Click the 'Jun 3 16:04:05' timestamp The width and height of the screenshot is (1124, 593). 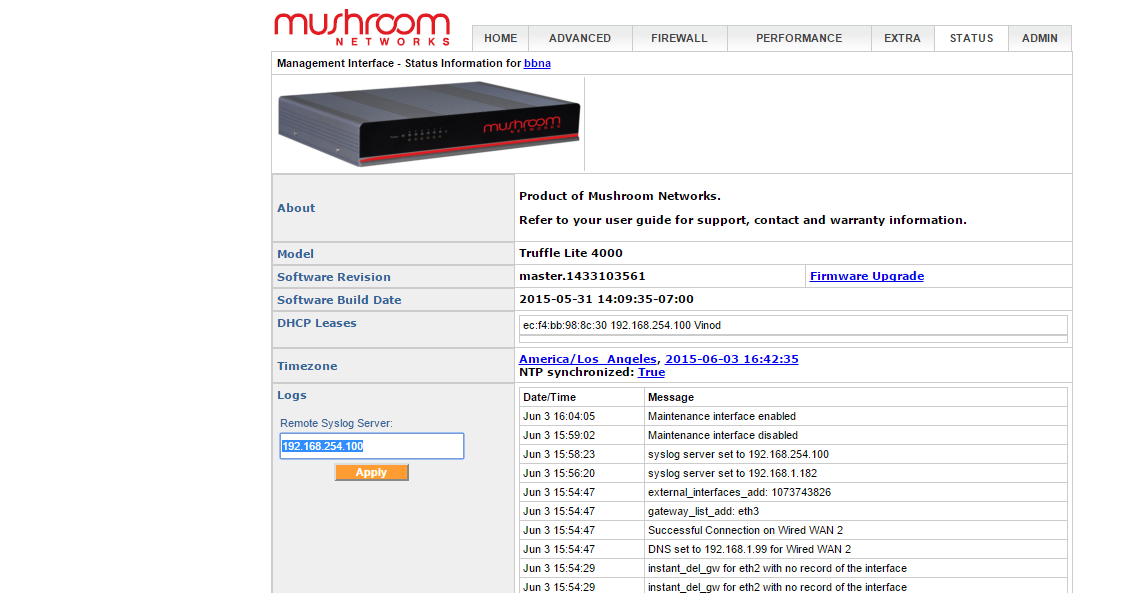[559, 416]
